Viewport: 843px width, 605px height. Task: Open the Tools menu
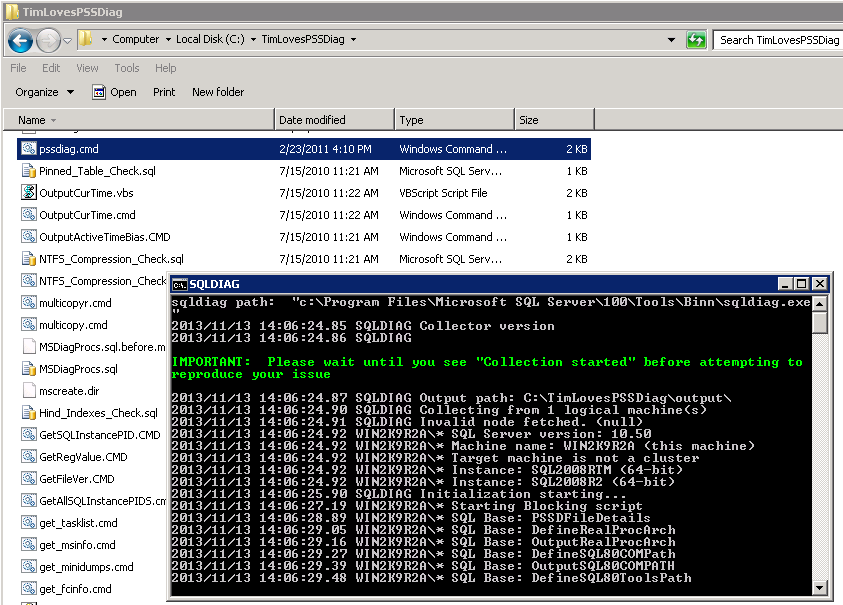(x=127, y=68)
